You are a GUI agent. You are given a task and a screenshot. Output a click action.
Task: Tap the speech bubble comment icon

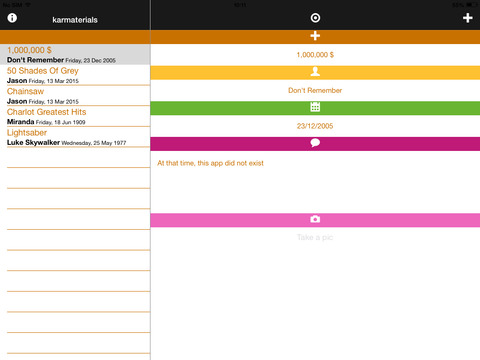coord(315,143)
